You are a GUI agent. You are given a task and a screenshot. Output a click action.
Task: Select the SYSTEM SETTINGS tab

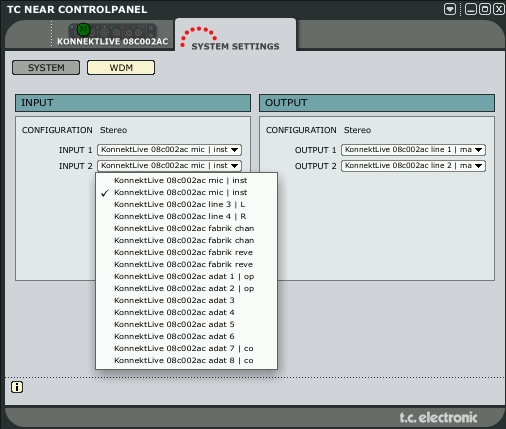pos(235,46)
